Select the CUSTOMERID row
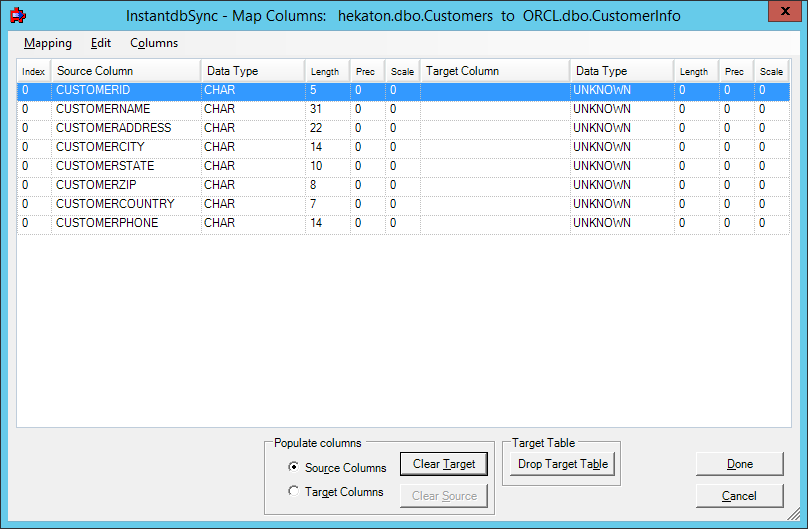Screen dimensions: 808x529 point(403,90)
